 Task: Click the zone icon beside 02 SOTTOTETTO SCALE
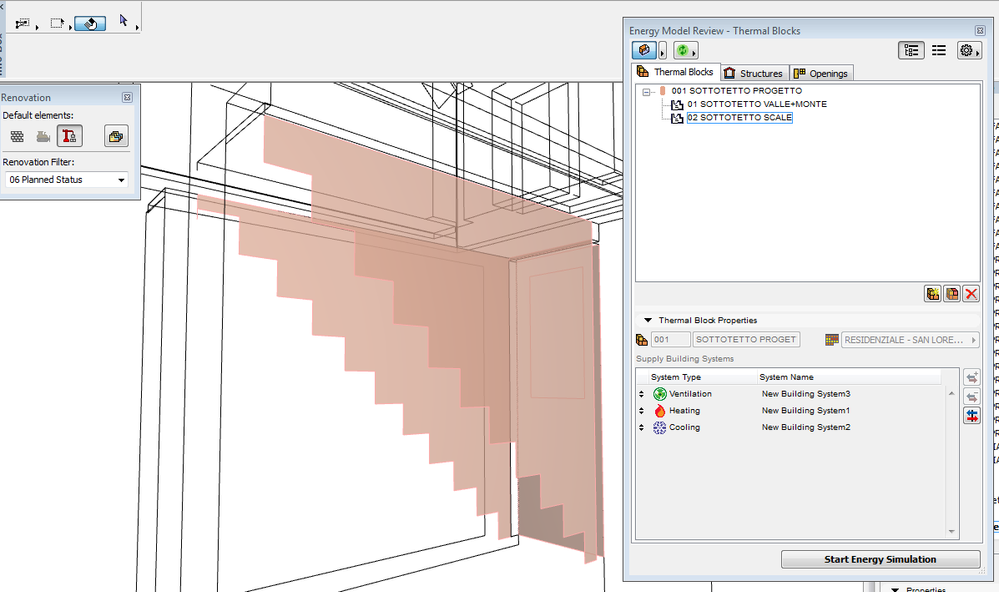[x=677, y=118]
